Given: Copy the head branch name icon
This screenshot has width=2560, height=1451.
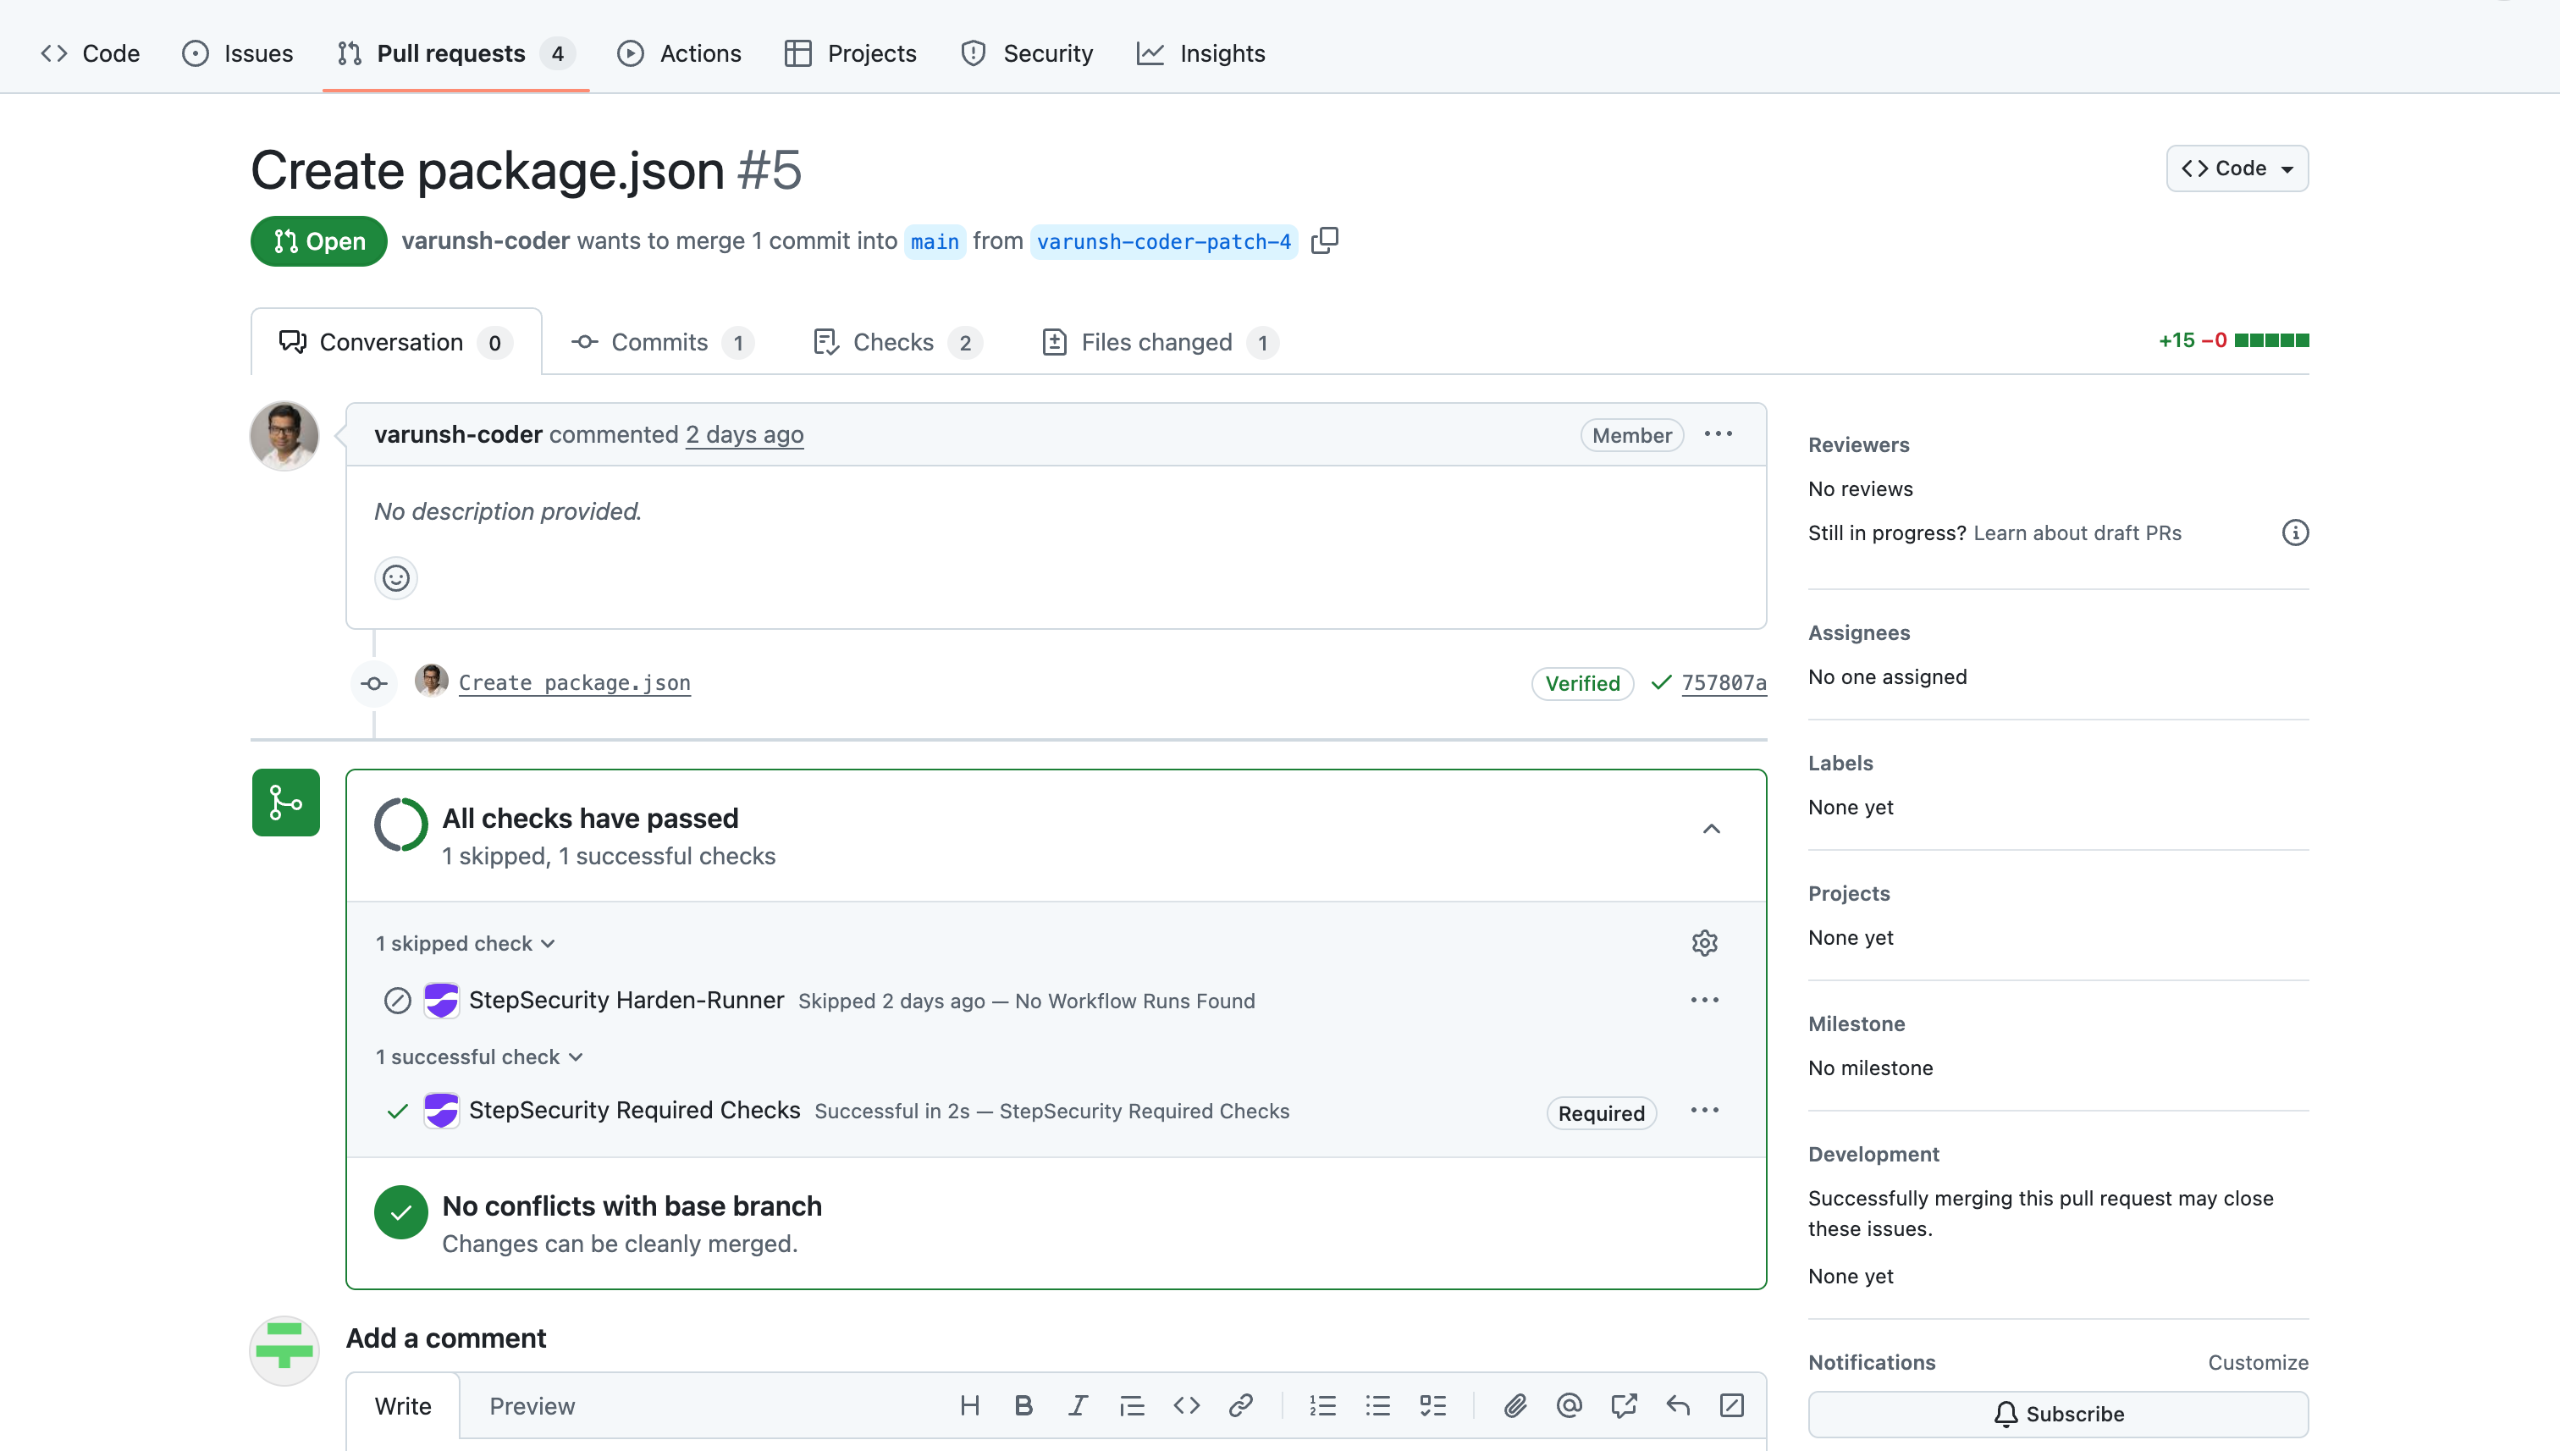Looking at the screenshot, I should coord(1324,241).
